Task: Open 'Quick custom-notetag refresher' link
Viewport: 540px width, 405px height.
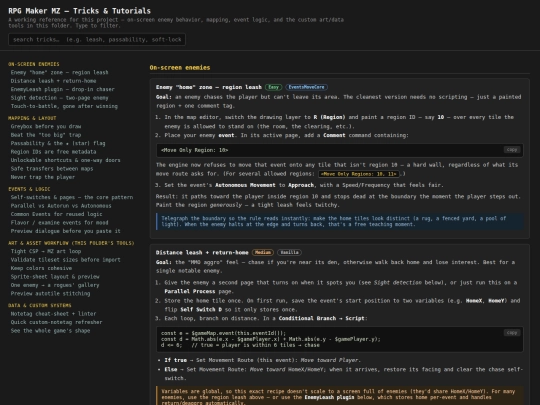Action: point(56,322)
